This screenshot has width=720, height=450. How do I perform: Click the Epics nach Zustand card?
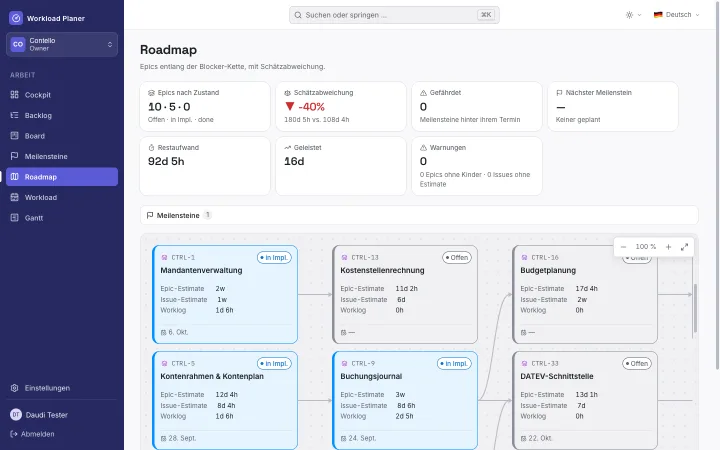coord(205,107)
